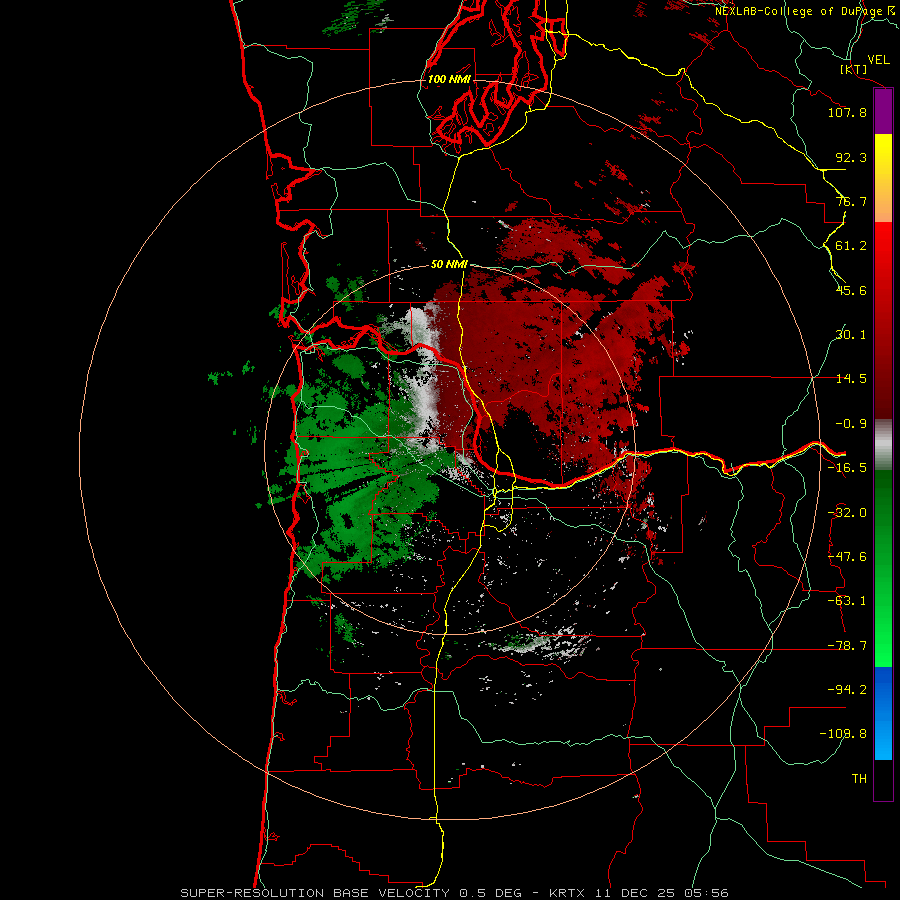
Task: Click the blue segment of velocity color bar
Action: pos(883,713)
